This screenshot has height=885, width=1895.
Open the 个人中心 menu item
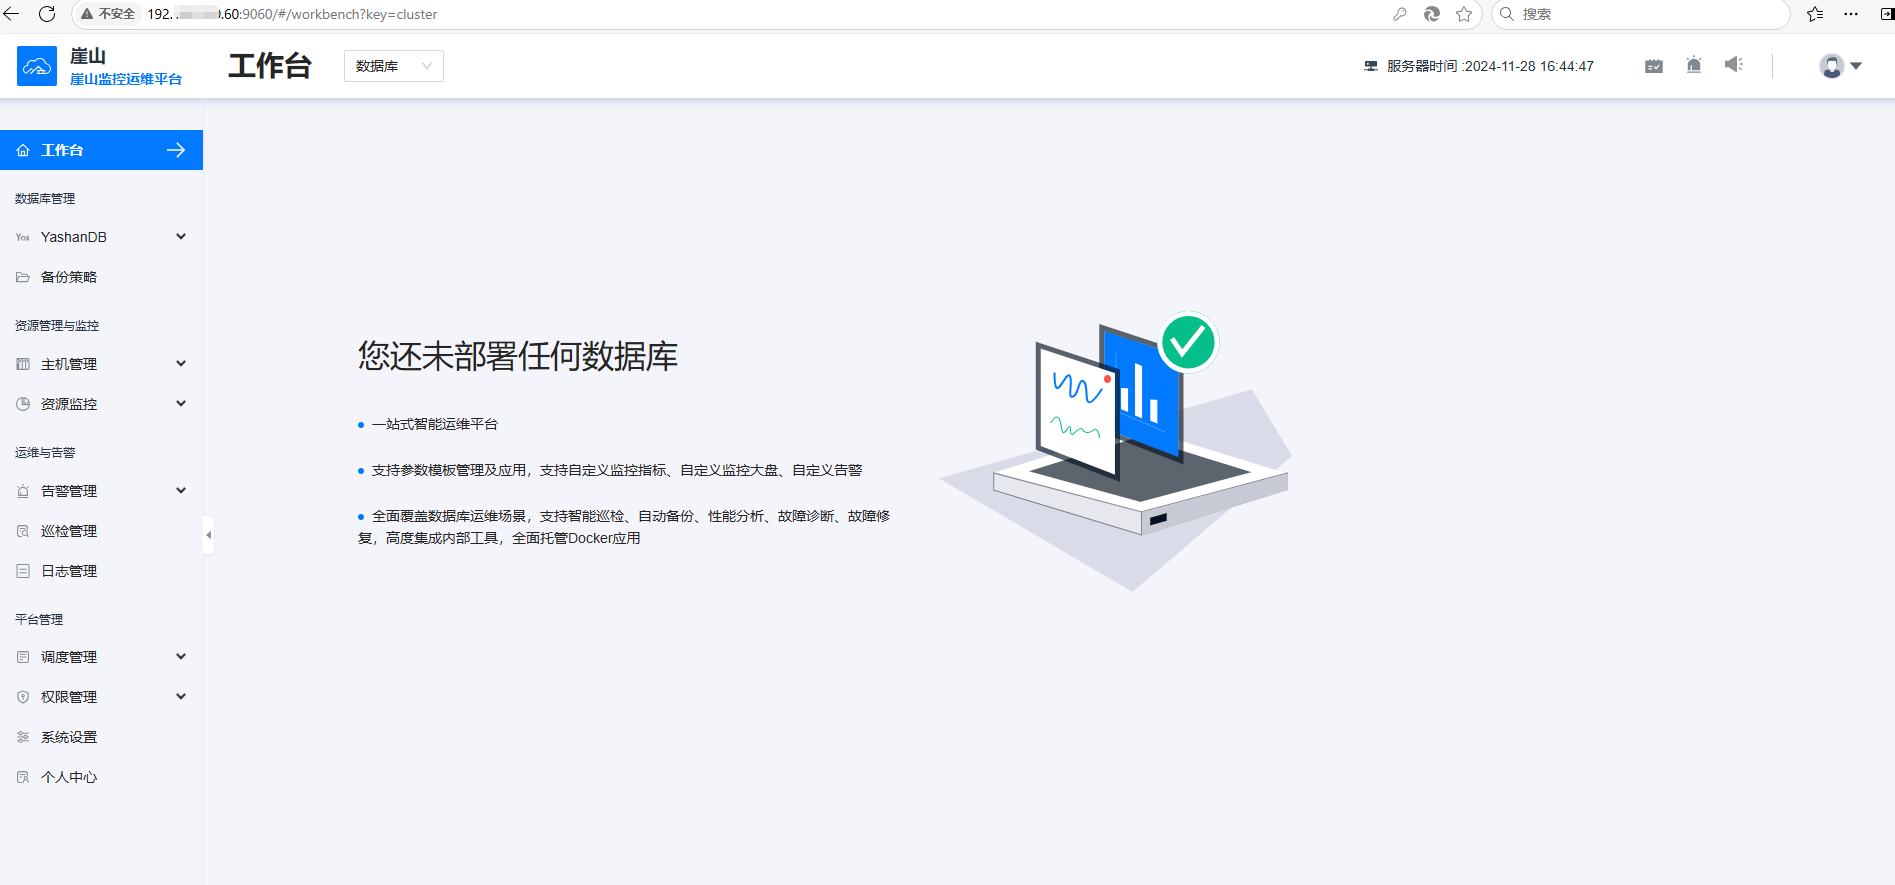point(101,777)
